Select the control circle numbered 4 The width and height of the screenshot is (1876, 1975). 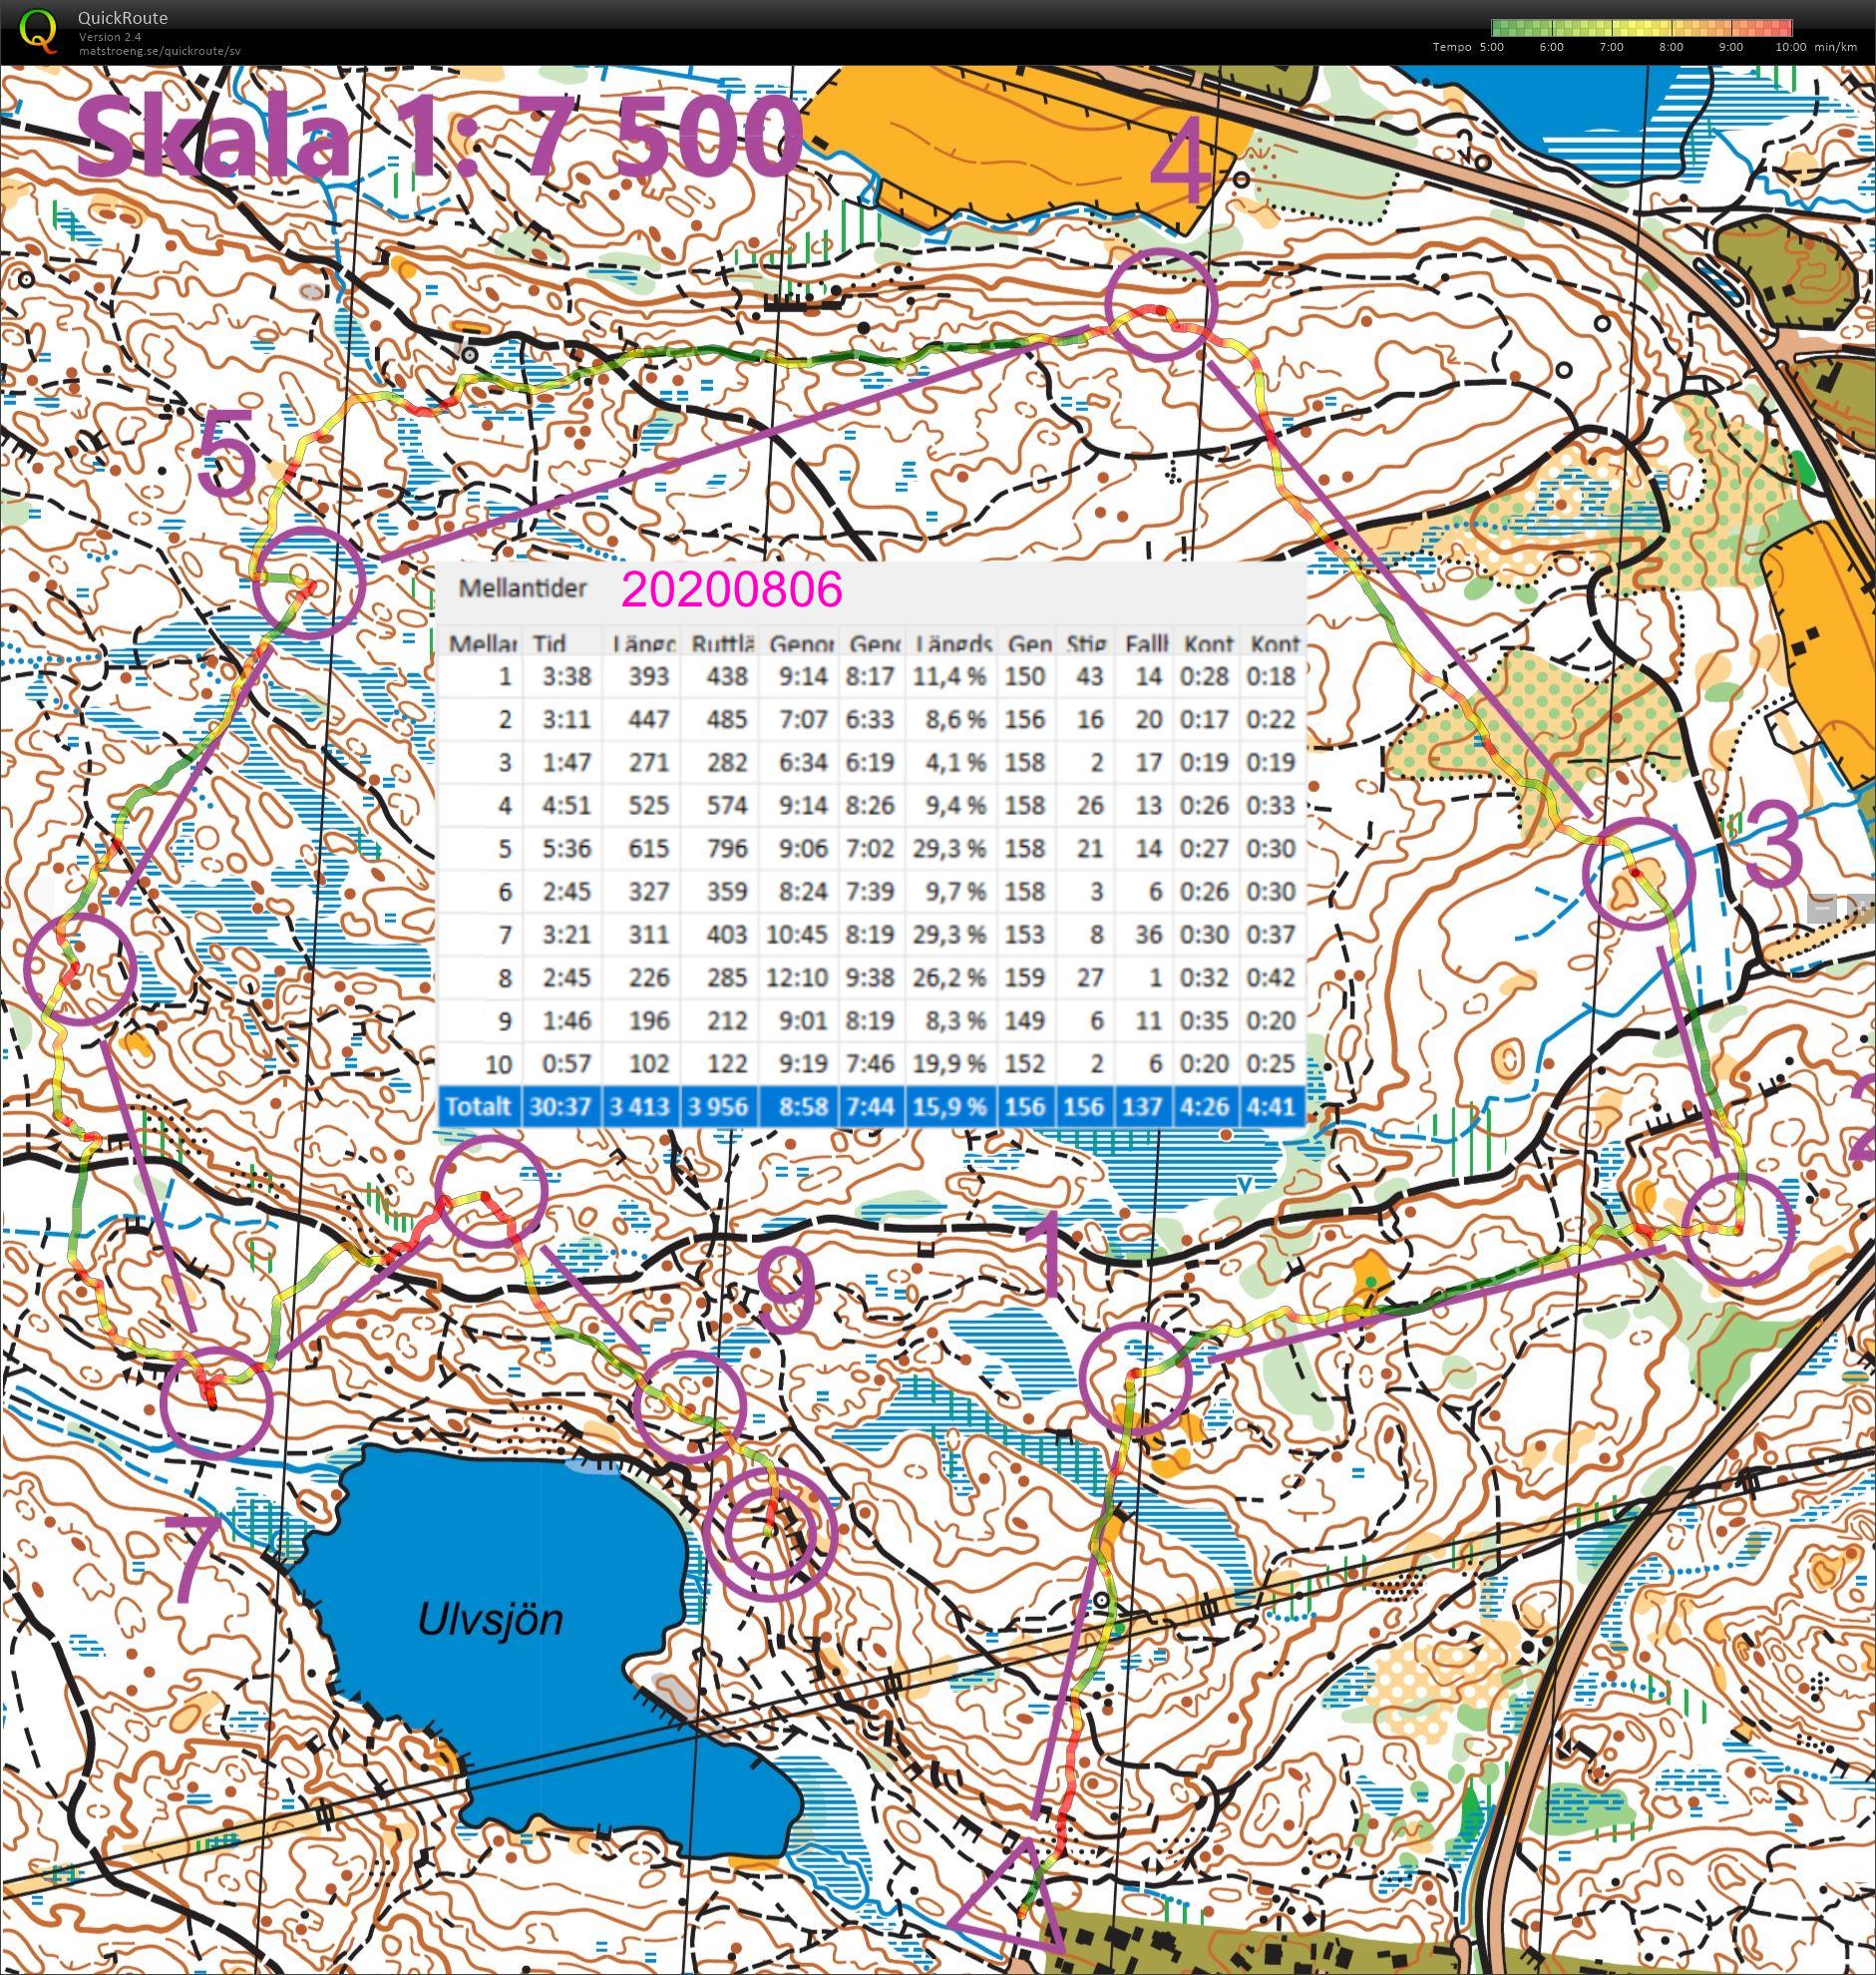(x=1161, y=304)
